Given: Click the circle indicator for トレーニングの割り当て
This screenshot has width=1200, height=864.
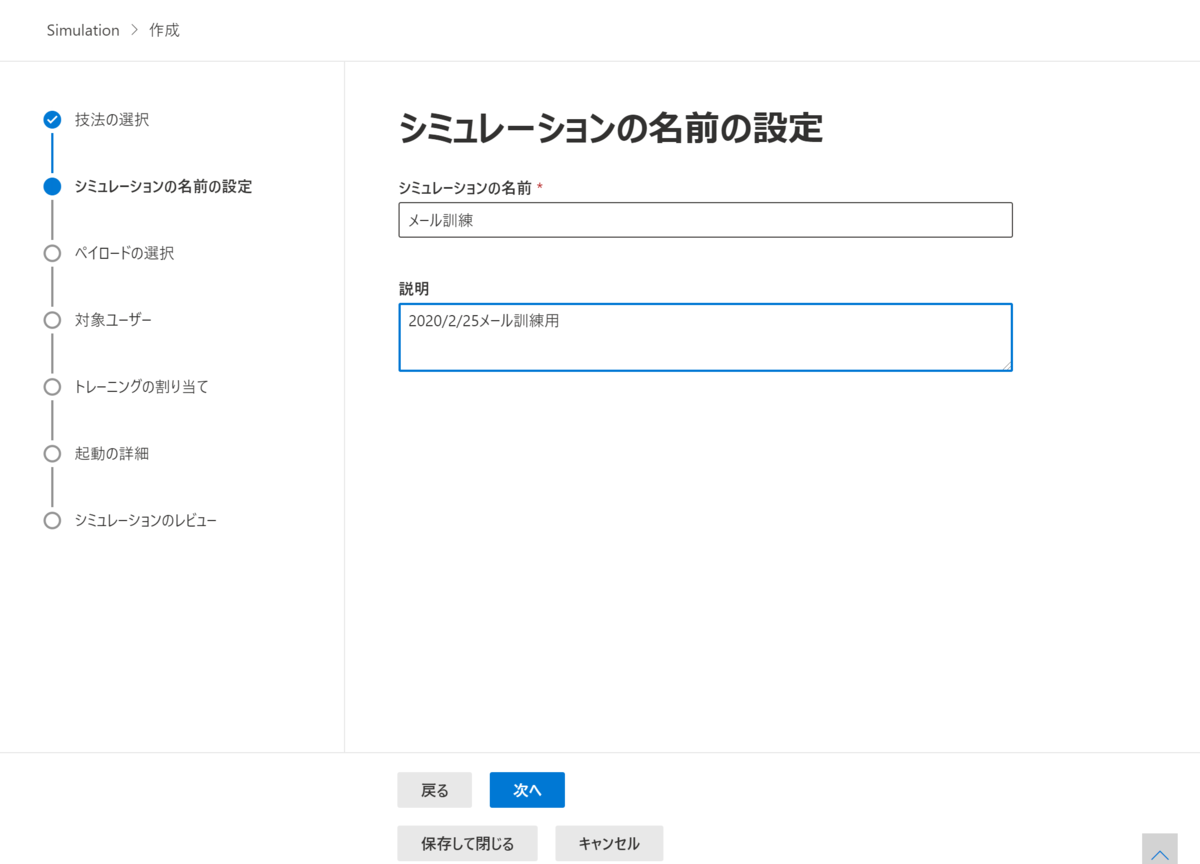Looking at the screenshot, I should click(x=51, y=387).
